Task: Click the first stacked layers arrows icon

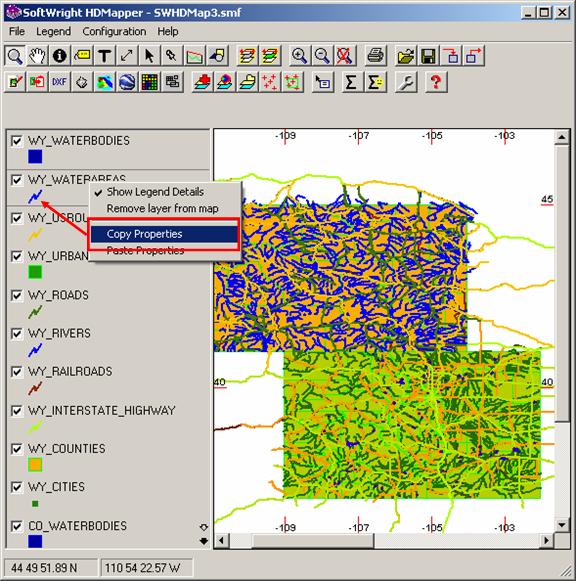Action: click(x=247, y=56)
